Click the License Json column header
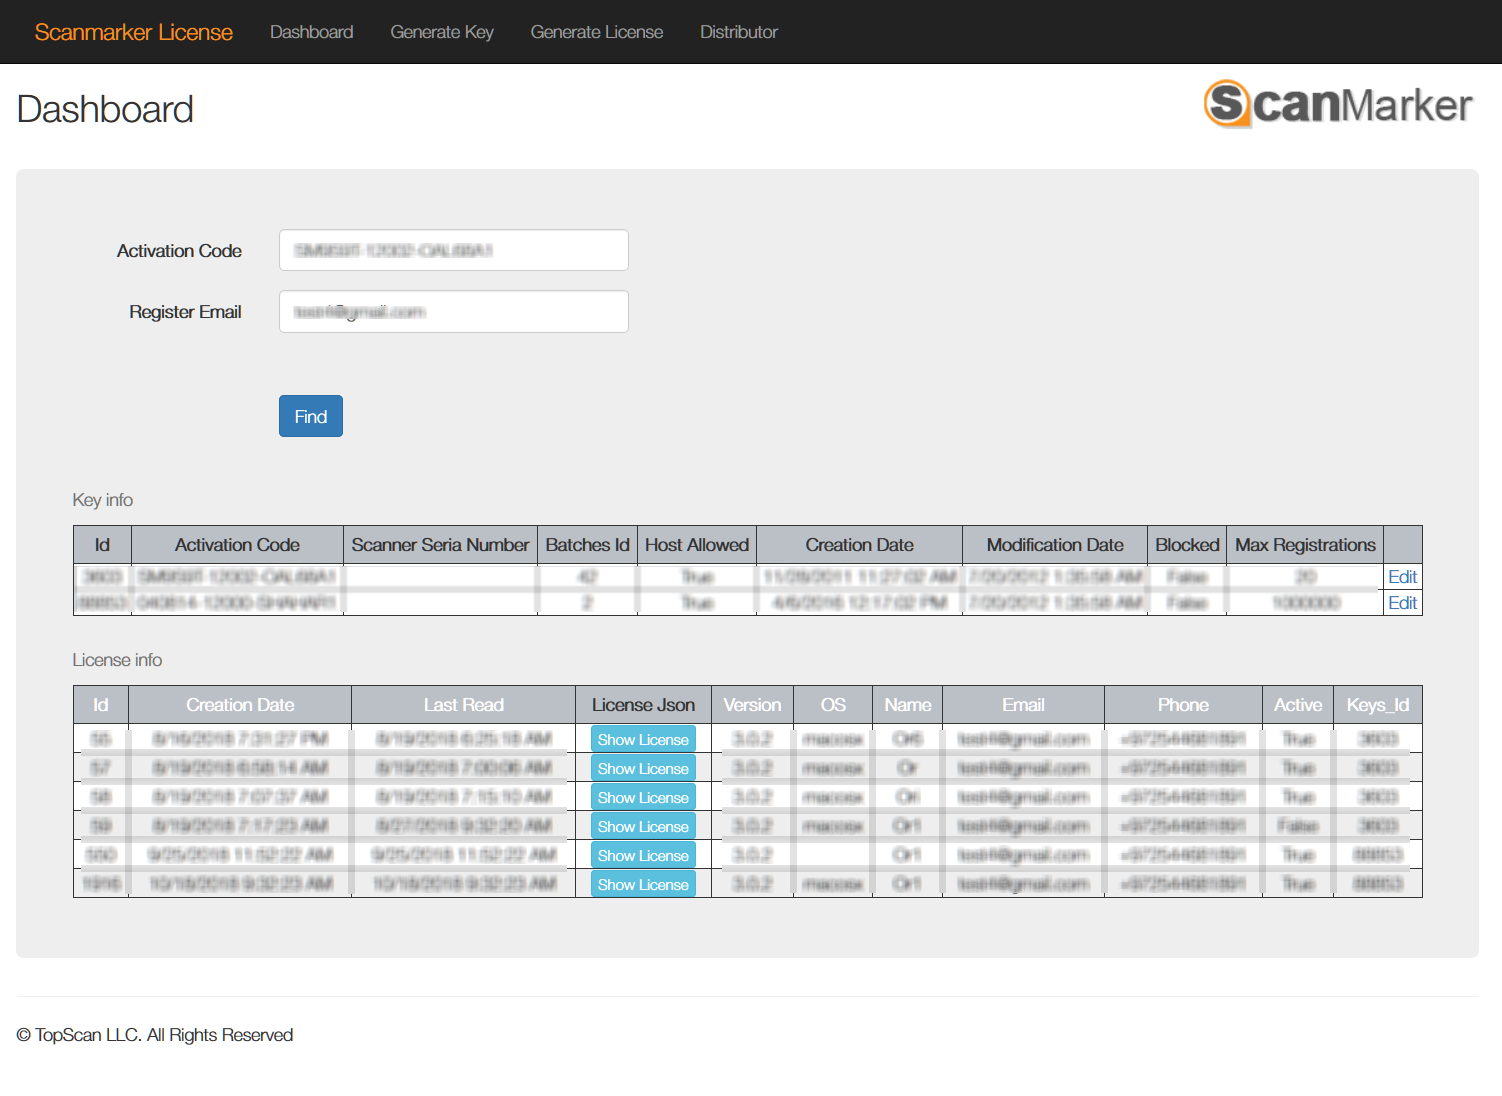Screen dimensions: 1502x1096 [643, 705]
